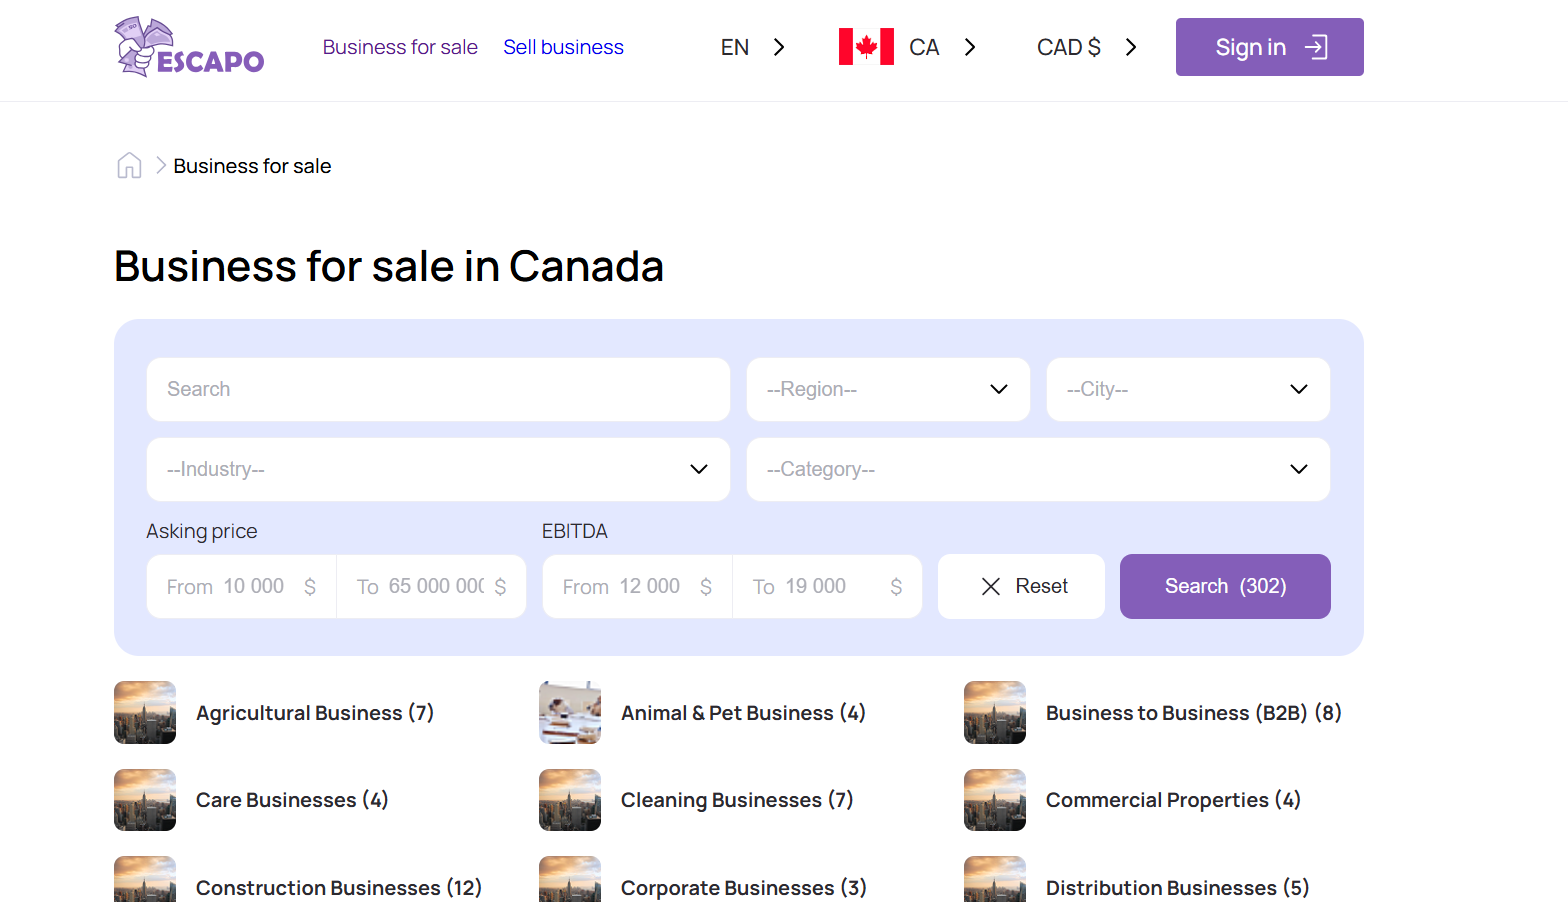1568x902 pixels.
Task: Click the Agricultural Business thumbnail image
Action: click(145, 713)
